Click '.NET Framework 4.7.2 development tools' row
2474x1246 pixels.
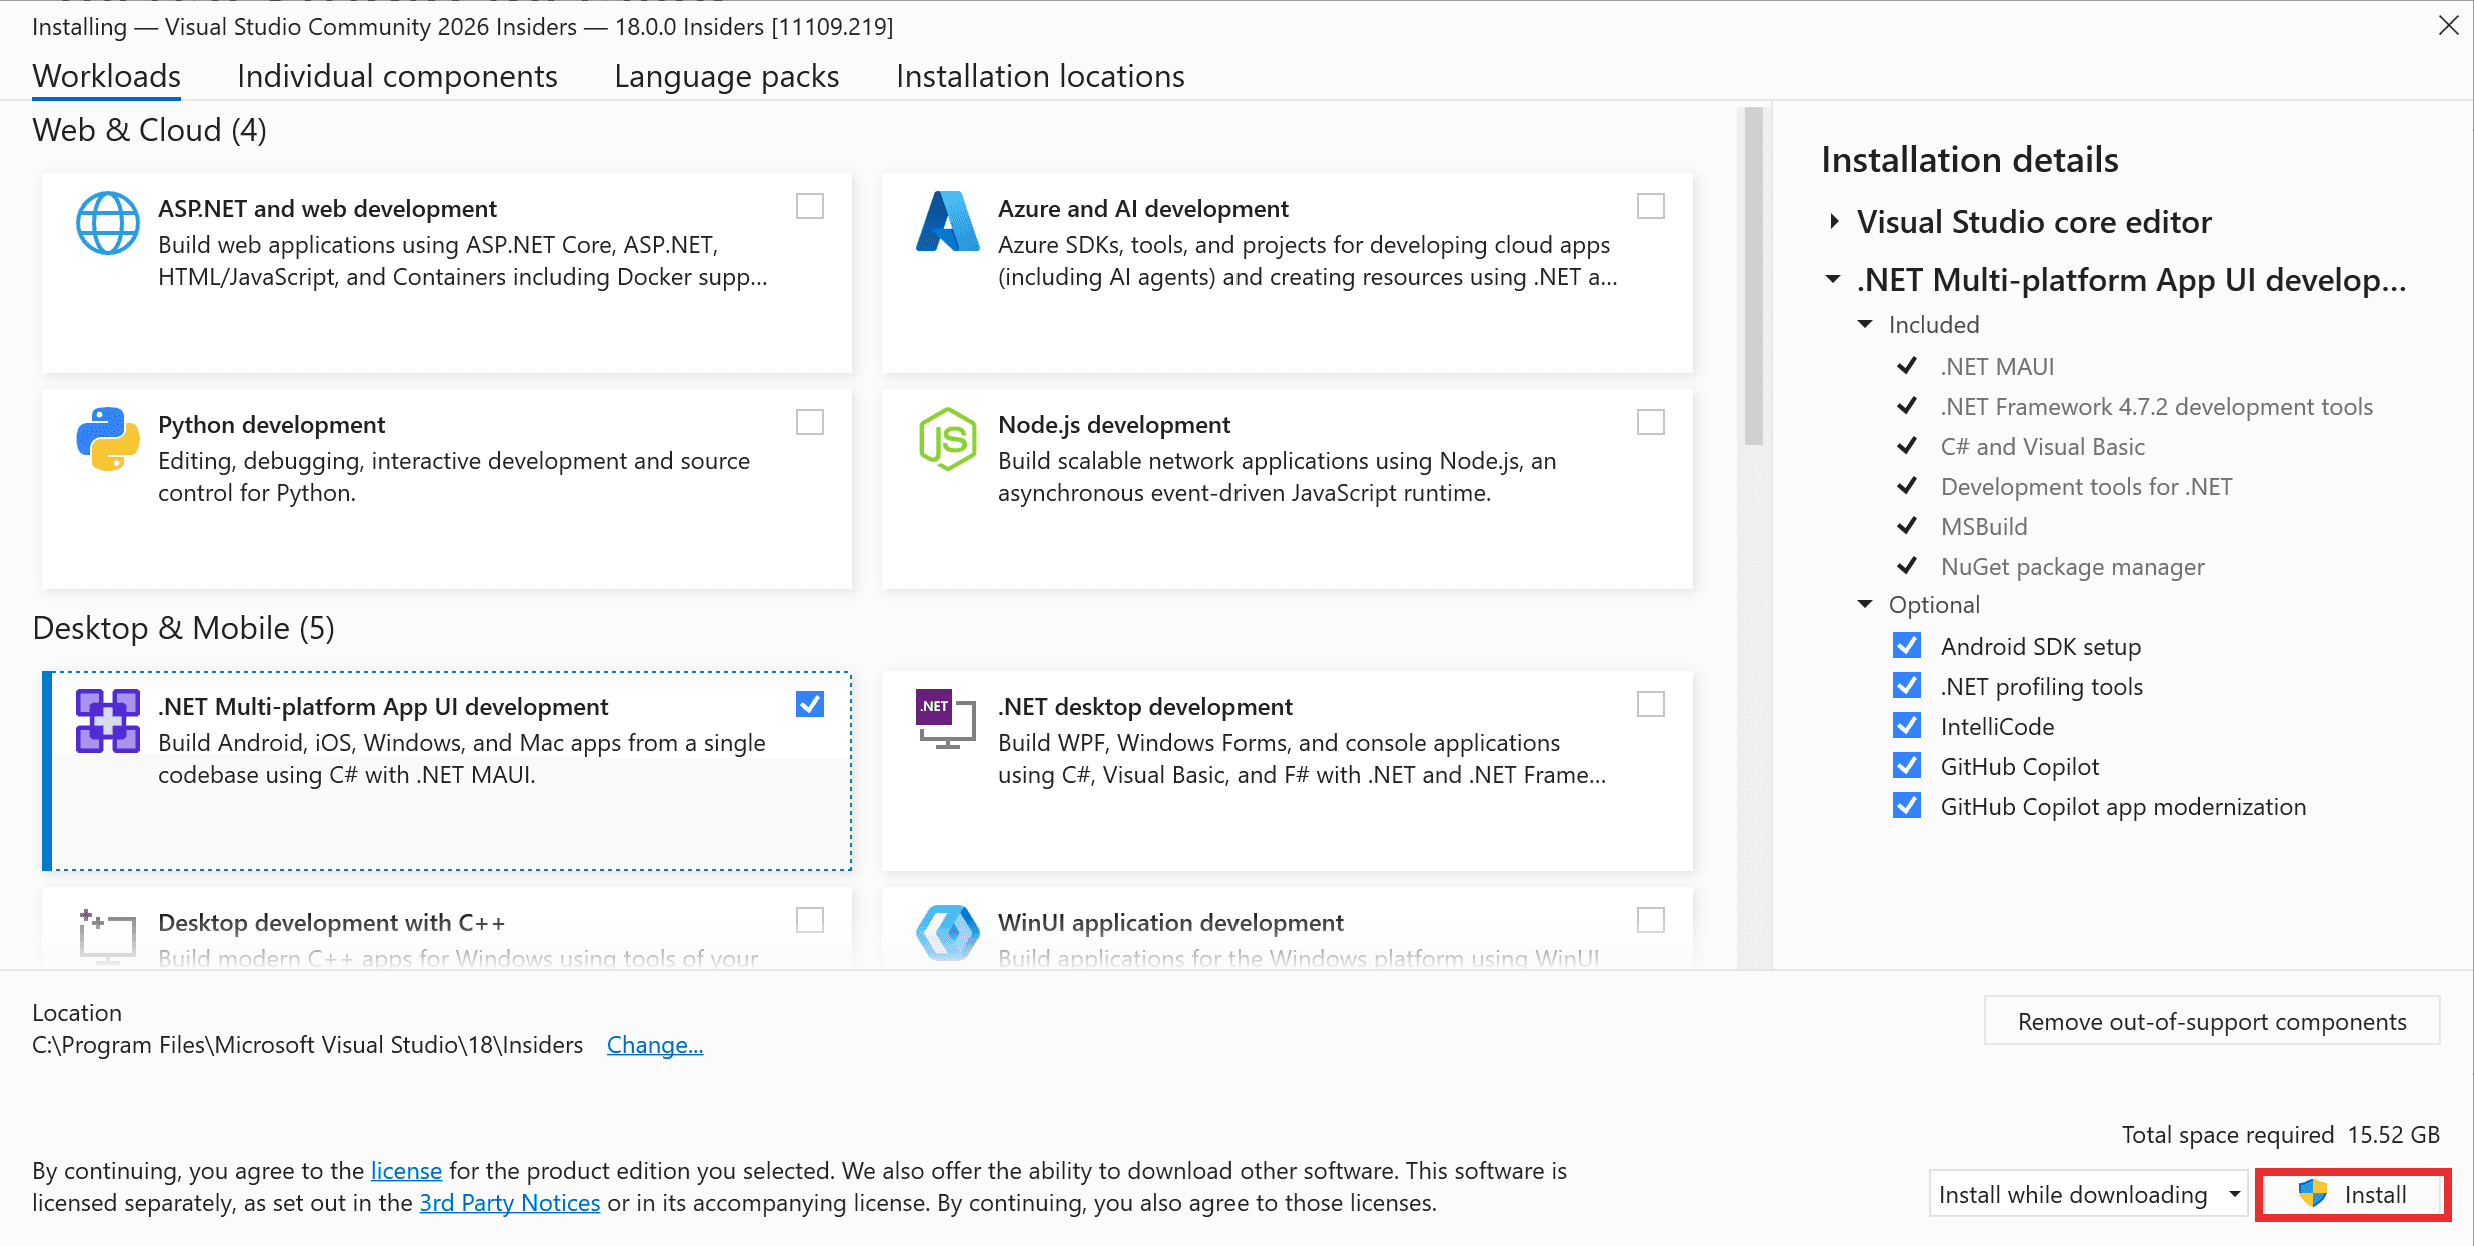tap(2156, 406)
